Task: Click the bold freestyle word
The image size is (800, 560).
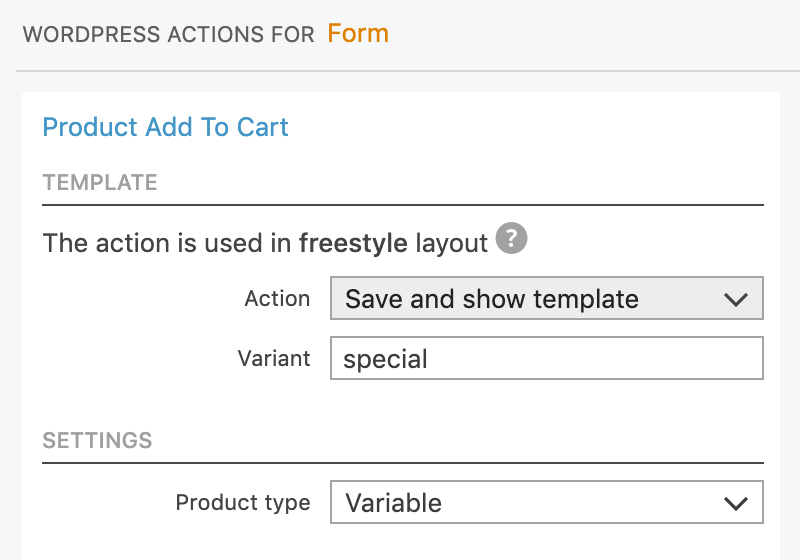Action: click(x=353, y=243)
